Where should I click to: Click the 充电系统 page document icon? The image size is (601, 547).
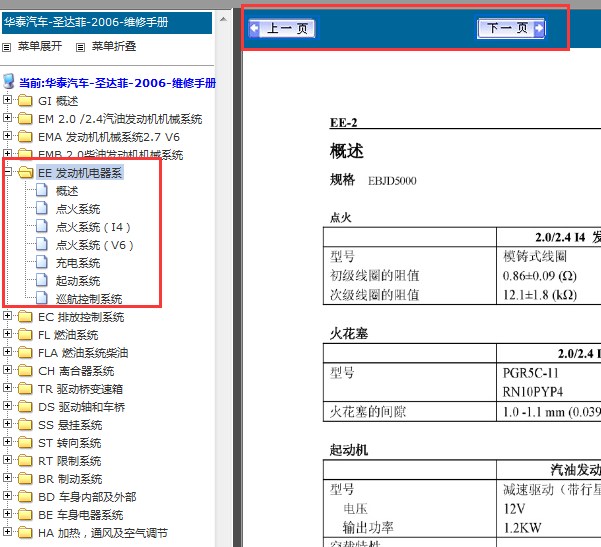41,262
